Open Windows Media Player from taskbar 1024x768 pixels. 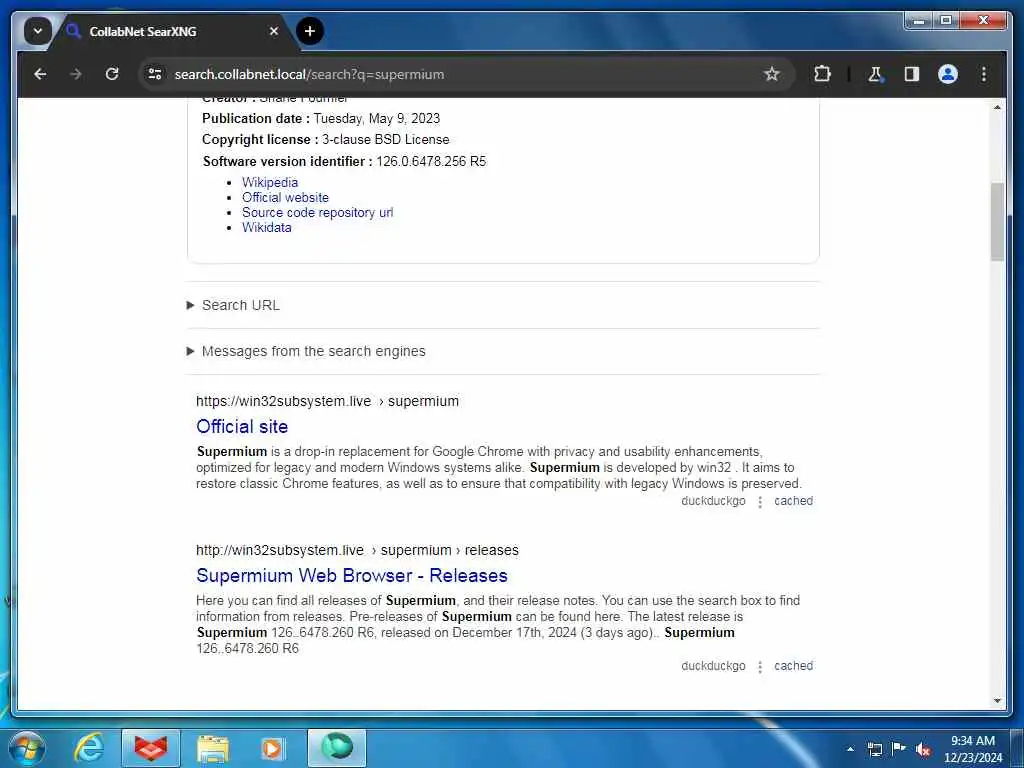click(x=272, y=748)
